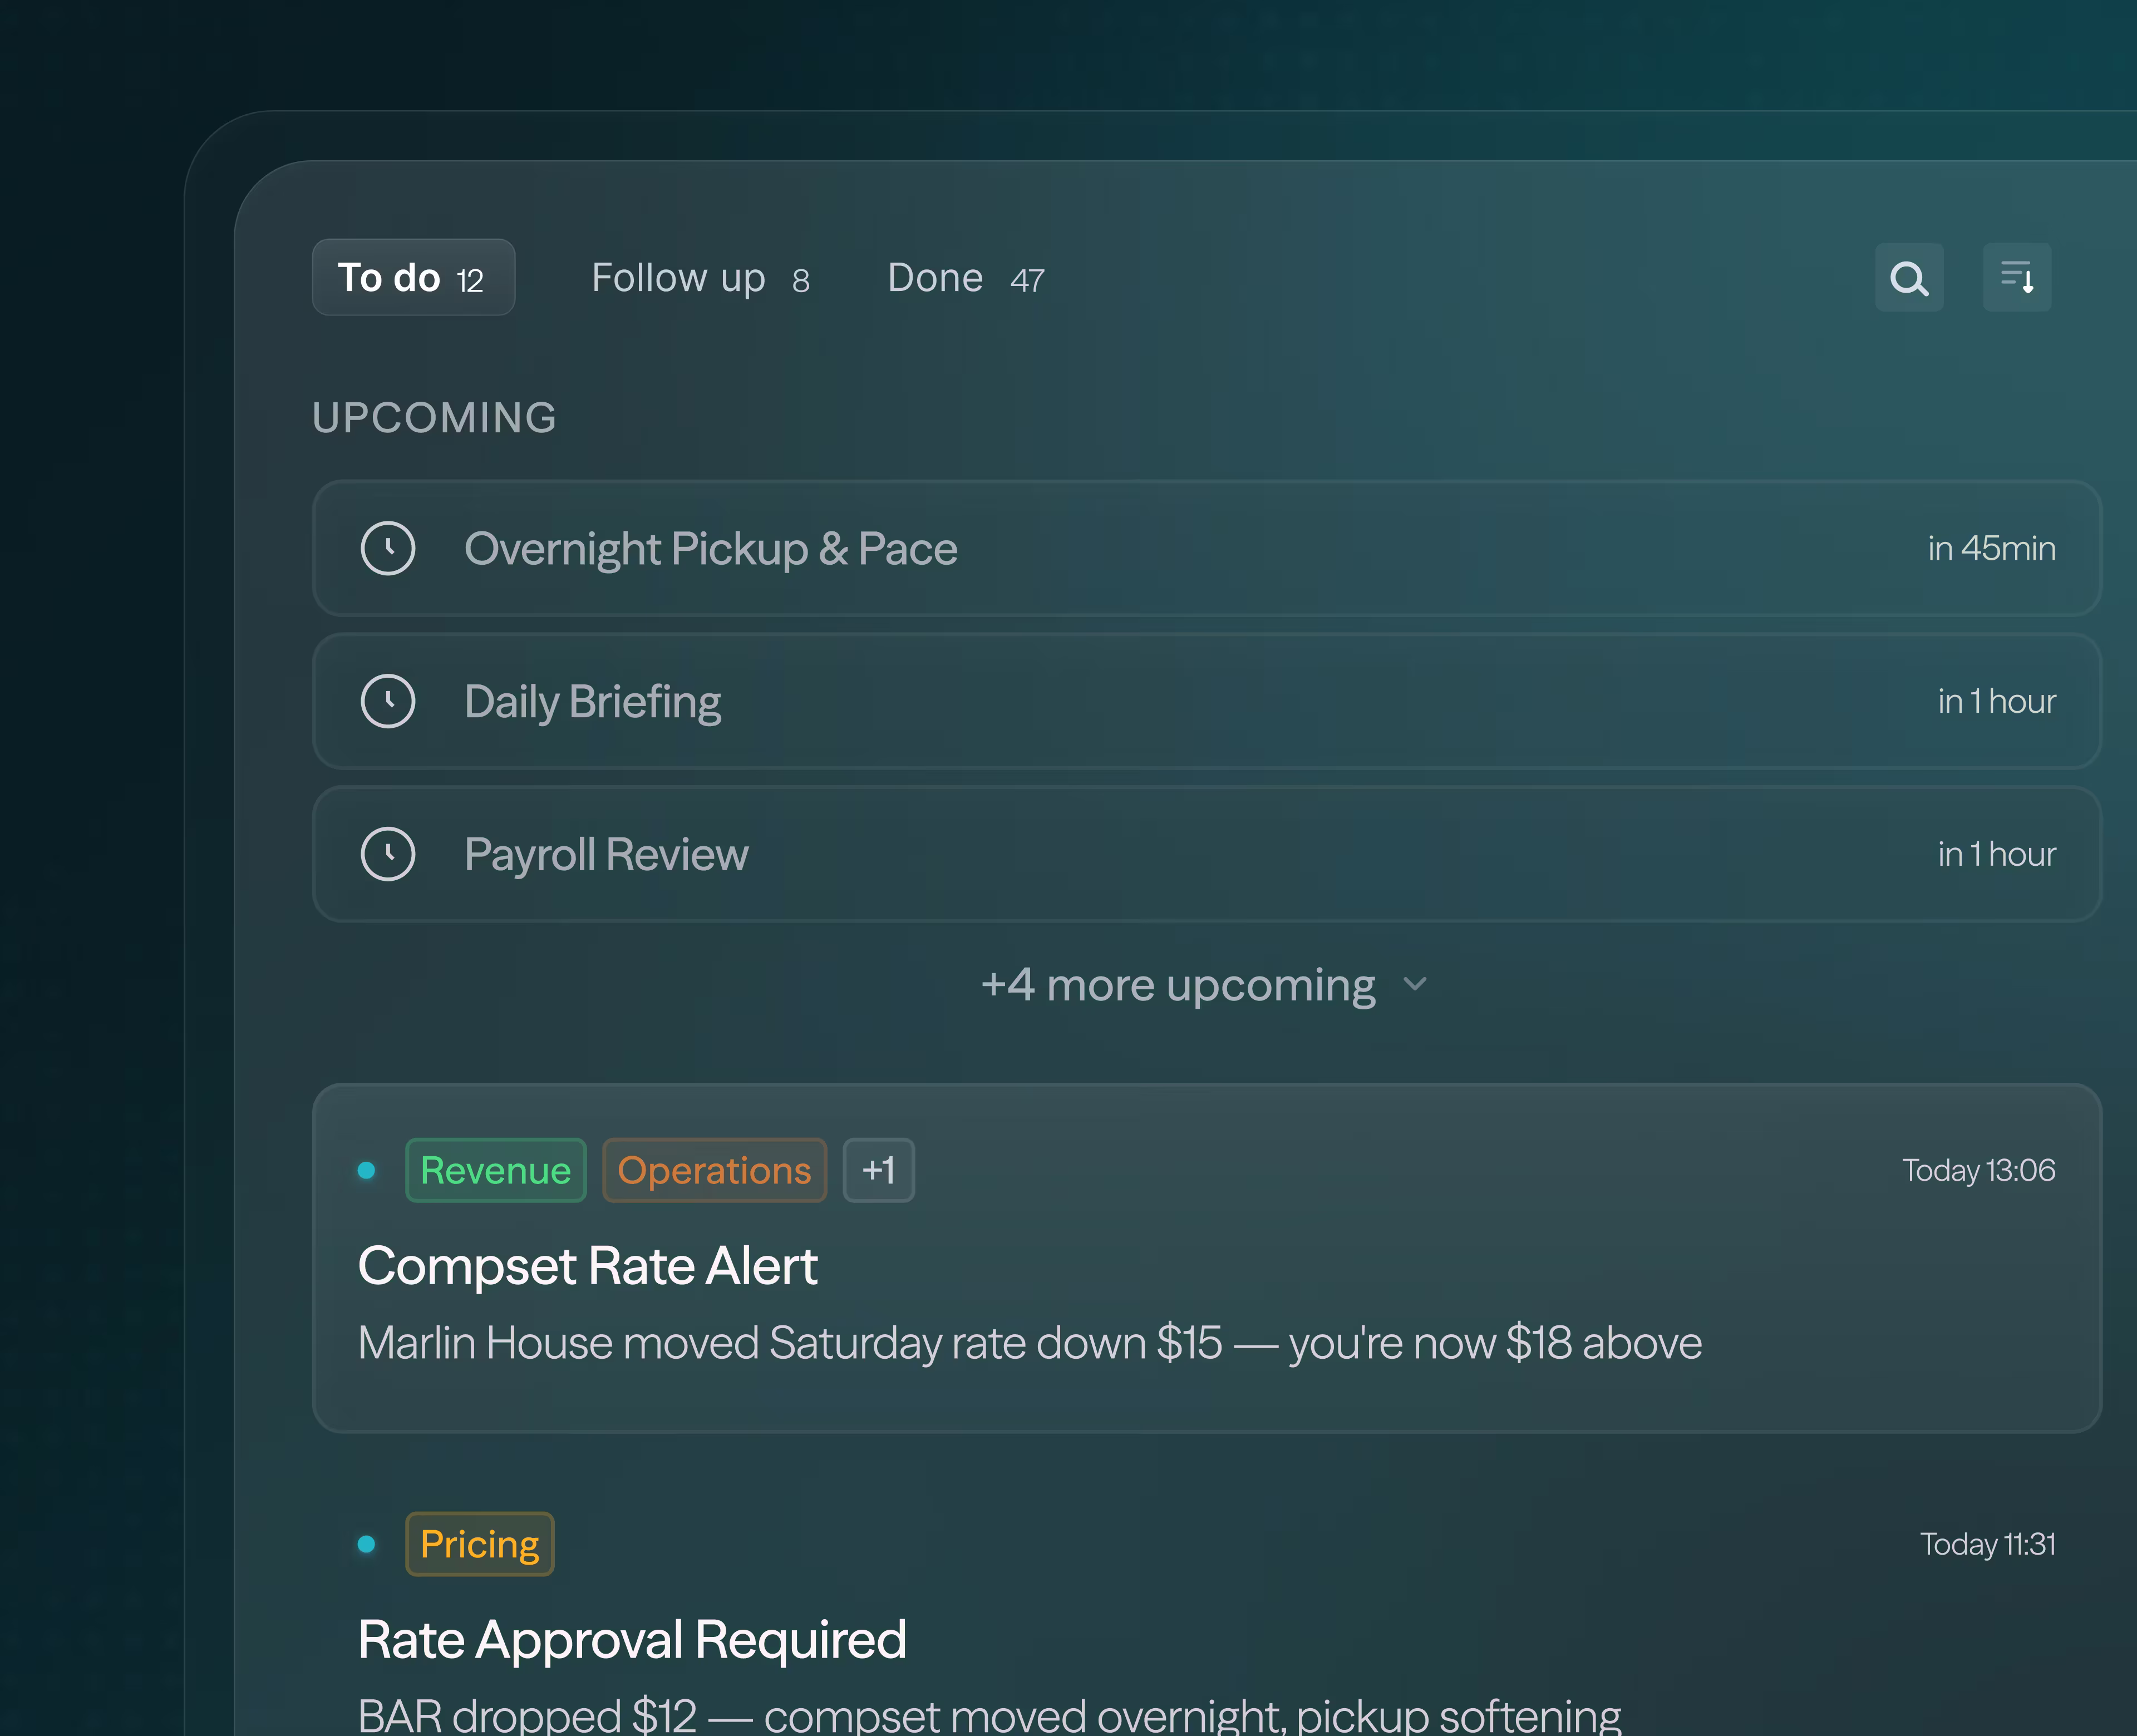The image size is (2137, 1736).
Task: Click unread dot on Rate Approval Required
Action: (x=367, y=1544)
